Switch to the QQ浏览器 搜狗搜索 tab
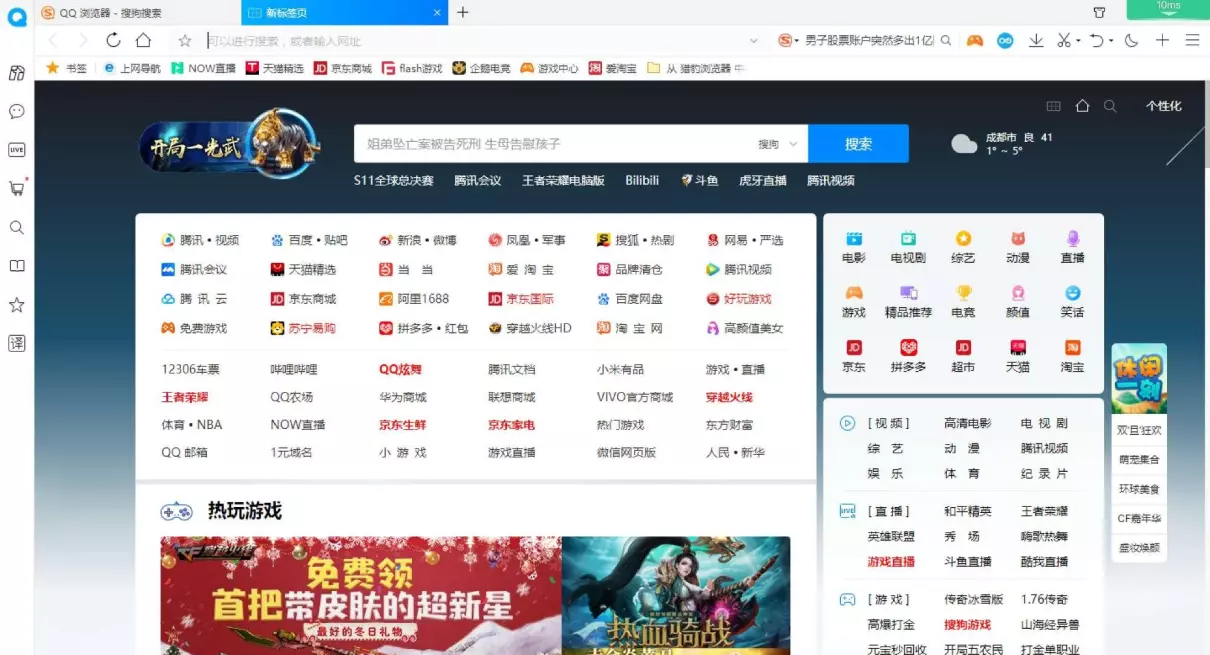 click(138, 13)
